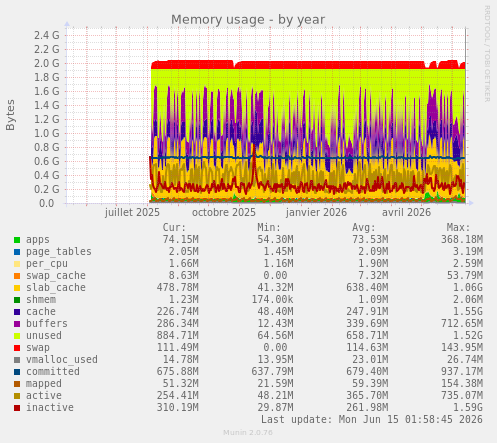Click the pale yellow per_cpu legend swatch
This screenshot has height=443, width=497.
point(17,264)
